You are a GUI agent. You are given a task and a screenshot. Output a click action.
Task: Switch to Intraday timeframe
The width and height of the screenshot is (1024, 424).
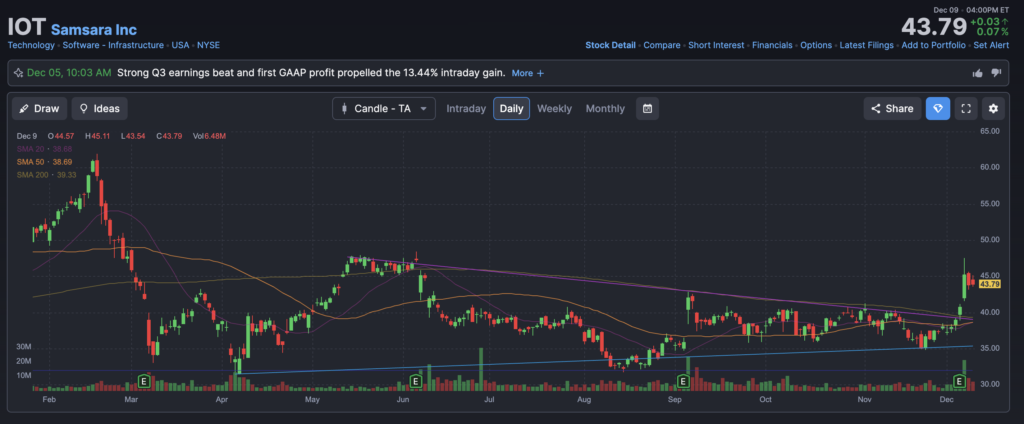click(466, 108)
